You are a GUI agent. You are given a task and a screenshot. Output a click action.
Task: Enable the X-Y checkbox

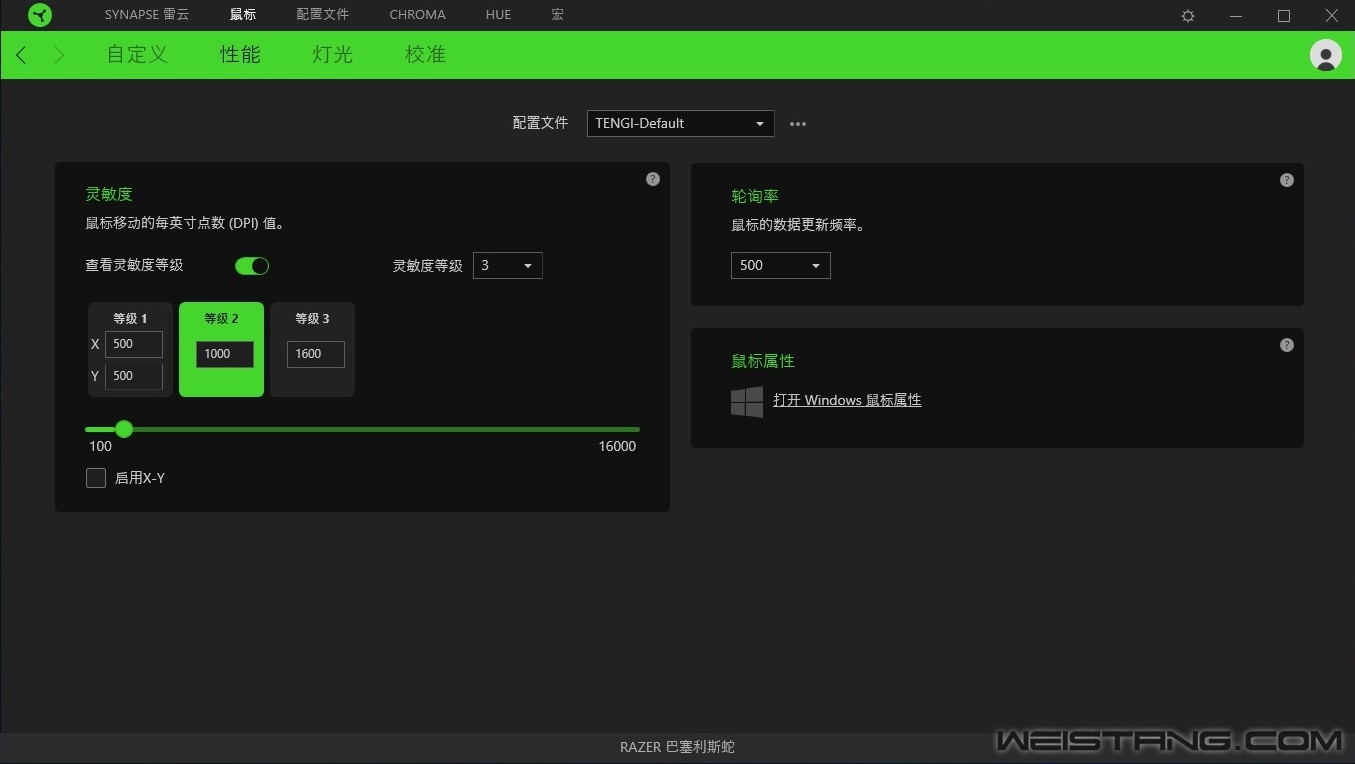[x=96, y=478]
